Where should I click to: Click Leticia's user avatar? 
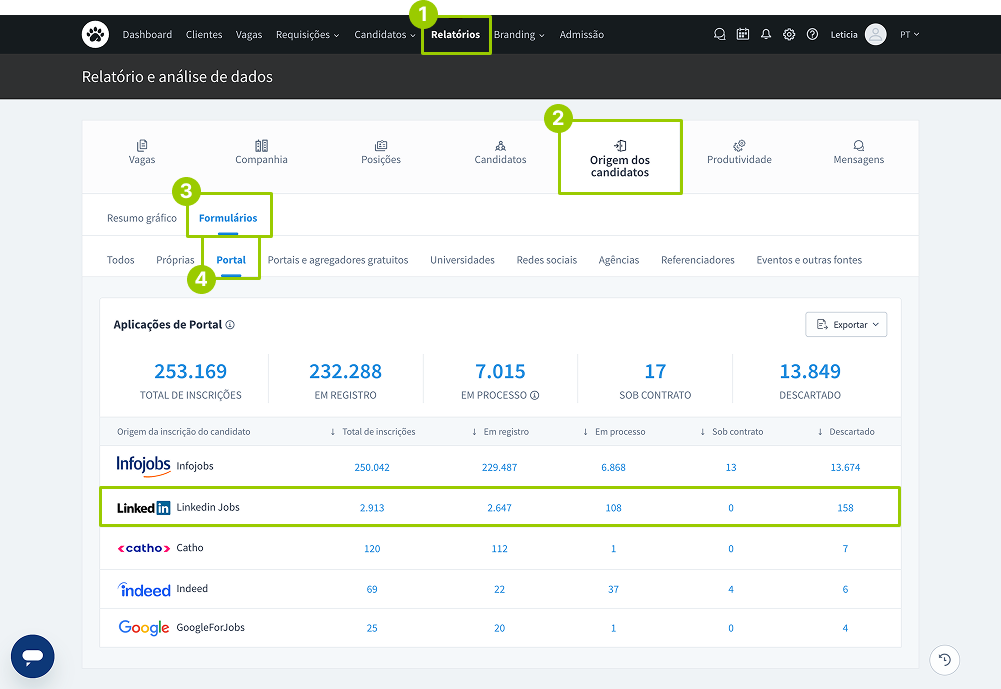coord(875,34)
